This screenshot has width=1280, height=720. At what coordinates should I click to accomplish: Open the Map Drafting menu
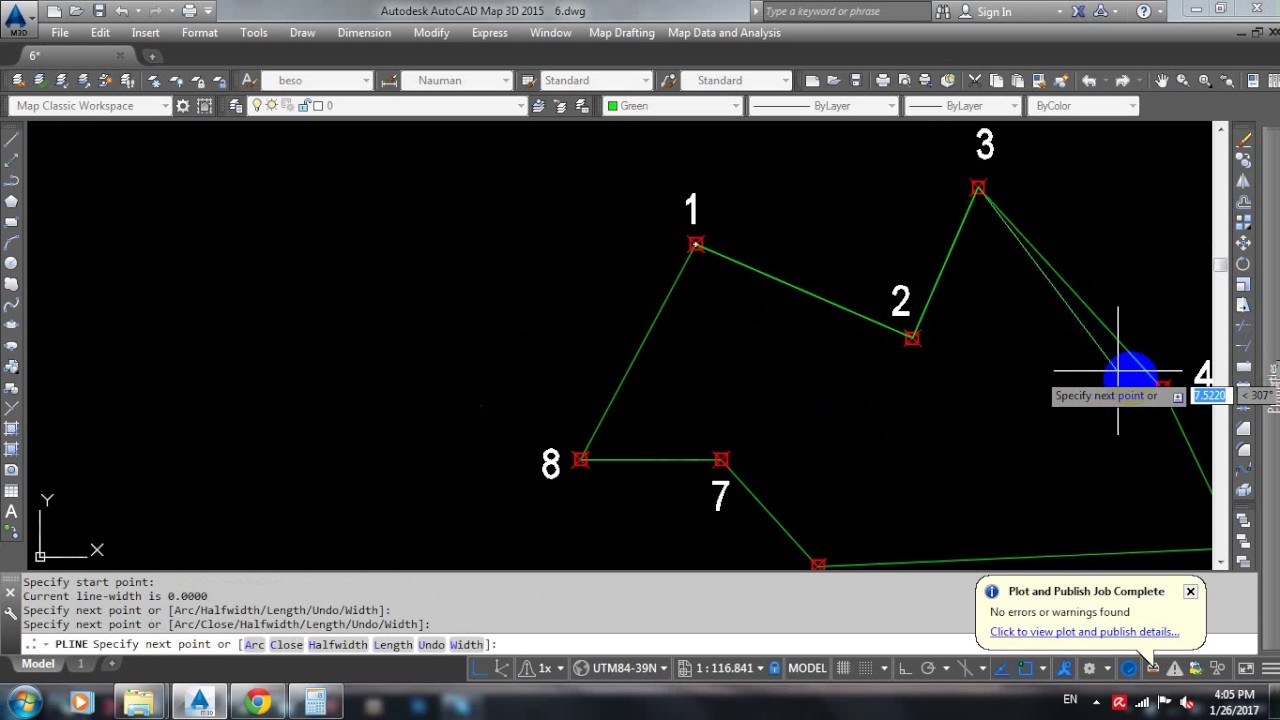621,32
